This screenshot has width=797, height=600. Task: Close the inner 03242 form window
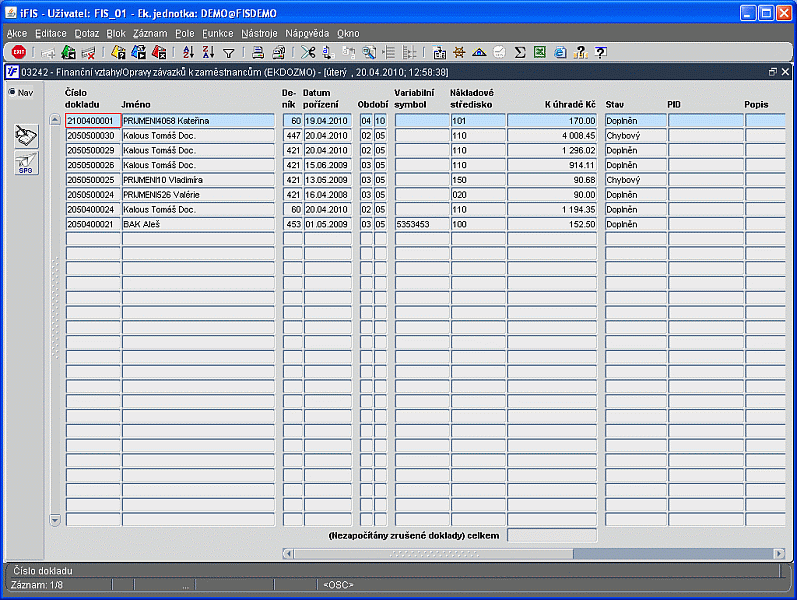pyautogui.click(x=785, y=72)
